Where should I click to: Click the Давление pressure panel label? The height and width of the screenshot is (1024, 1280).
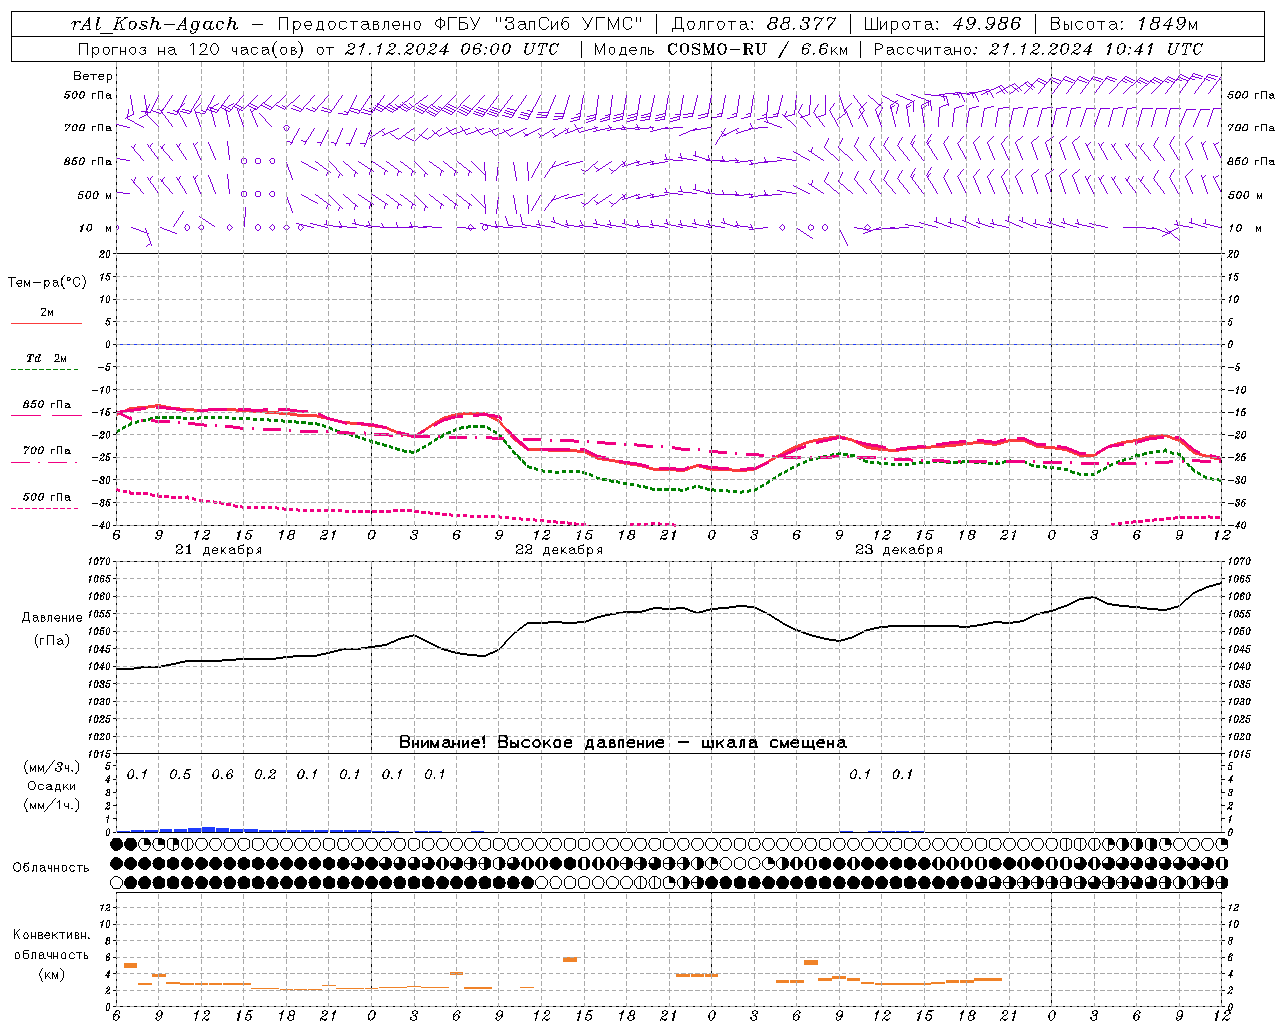[53, 618]
